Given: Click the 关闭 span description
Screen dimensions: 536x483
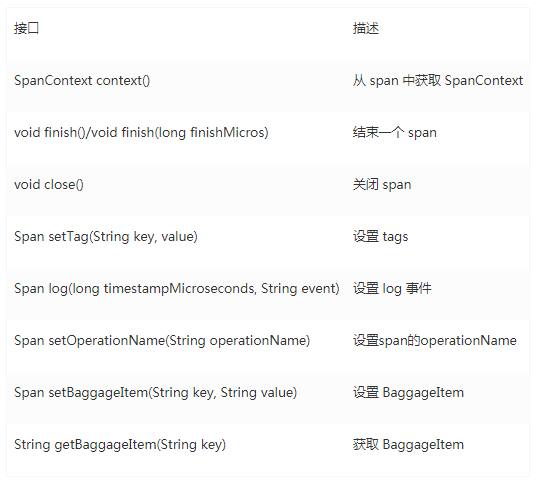Looking at the screenshot, I should pos(382,185).
